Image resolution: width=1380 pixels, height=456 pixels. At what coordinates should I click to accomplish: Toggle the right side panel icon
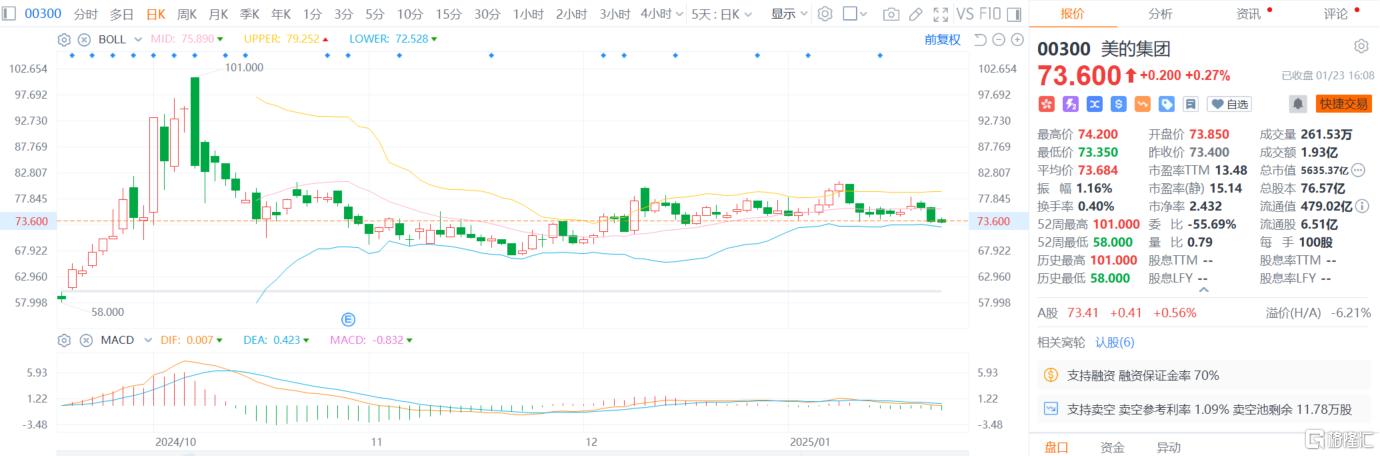(x=1014, y=14)
